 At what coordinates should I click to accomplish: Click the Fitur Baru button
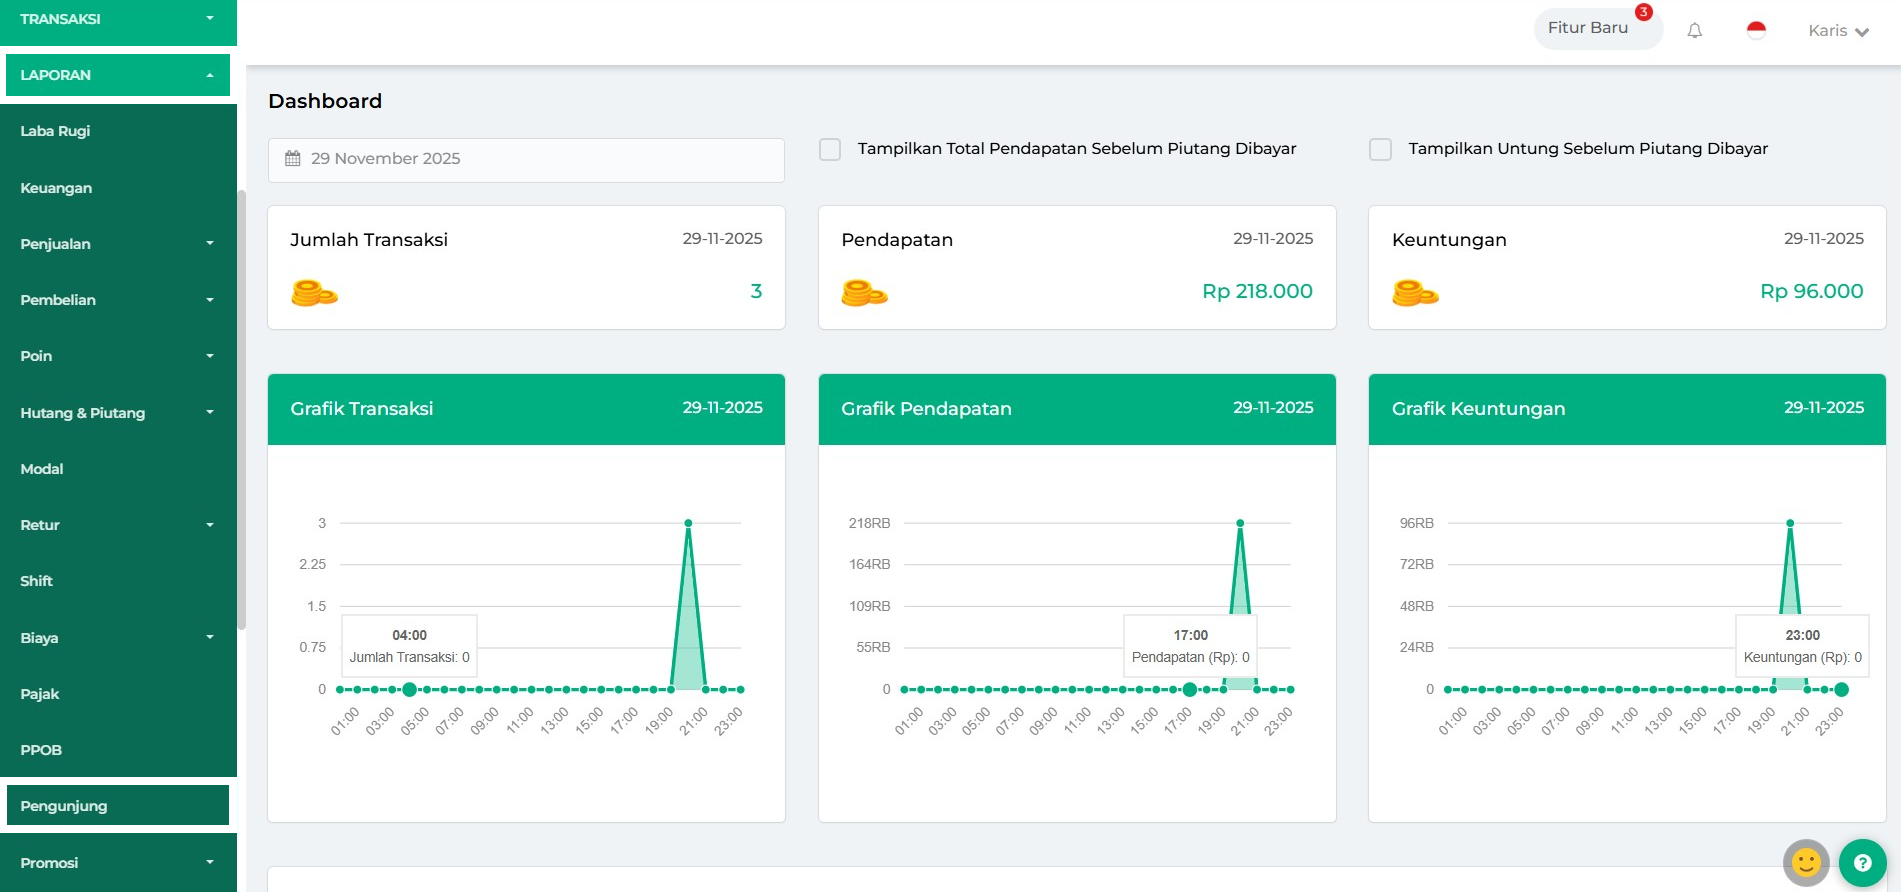tap(1588, 28)
